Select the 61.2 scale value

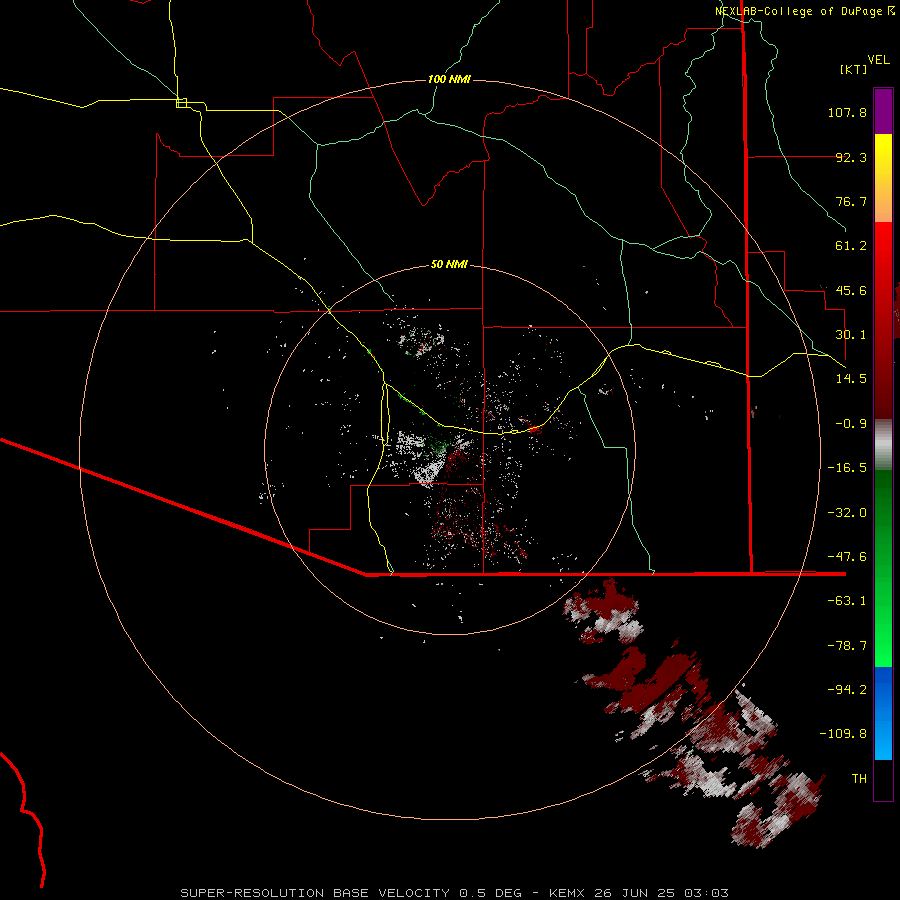click(851, 246)
